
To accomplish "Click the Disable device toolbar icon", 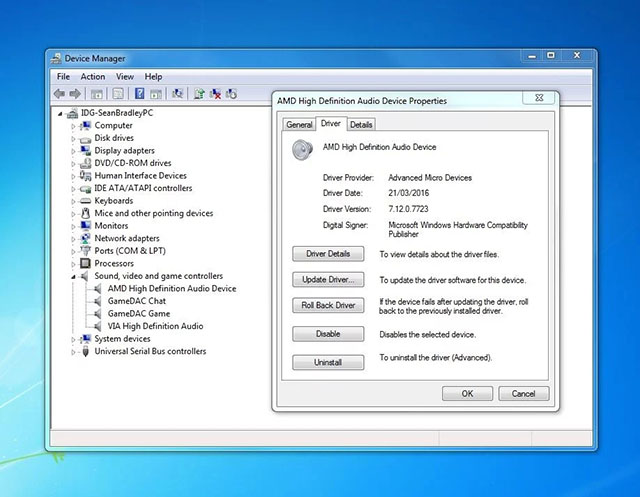I will (x=231, y=94).
